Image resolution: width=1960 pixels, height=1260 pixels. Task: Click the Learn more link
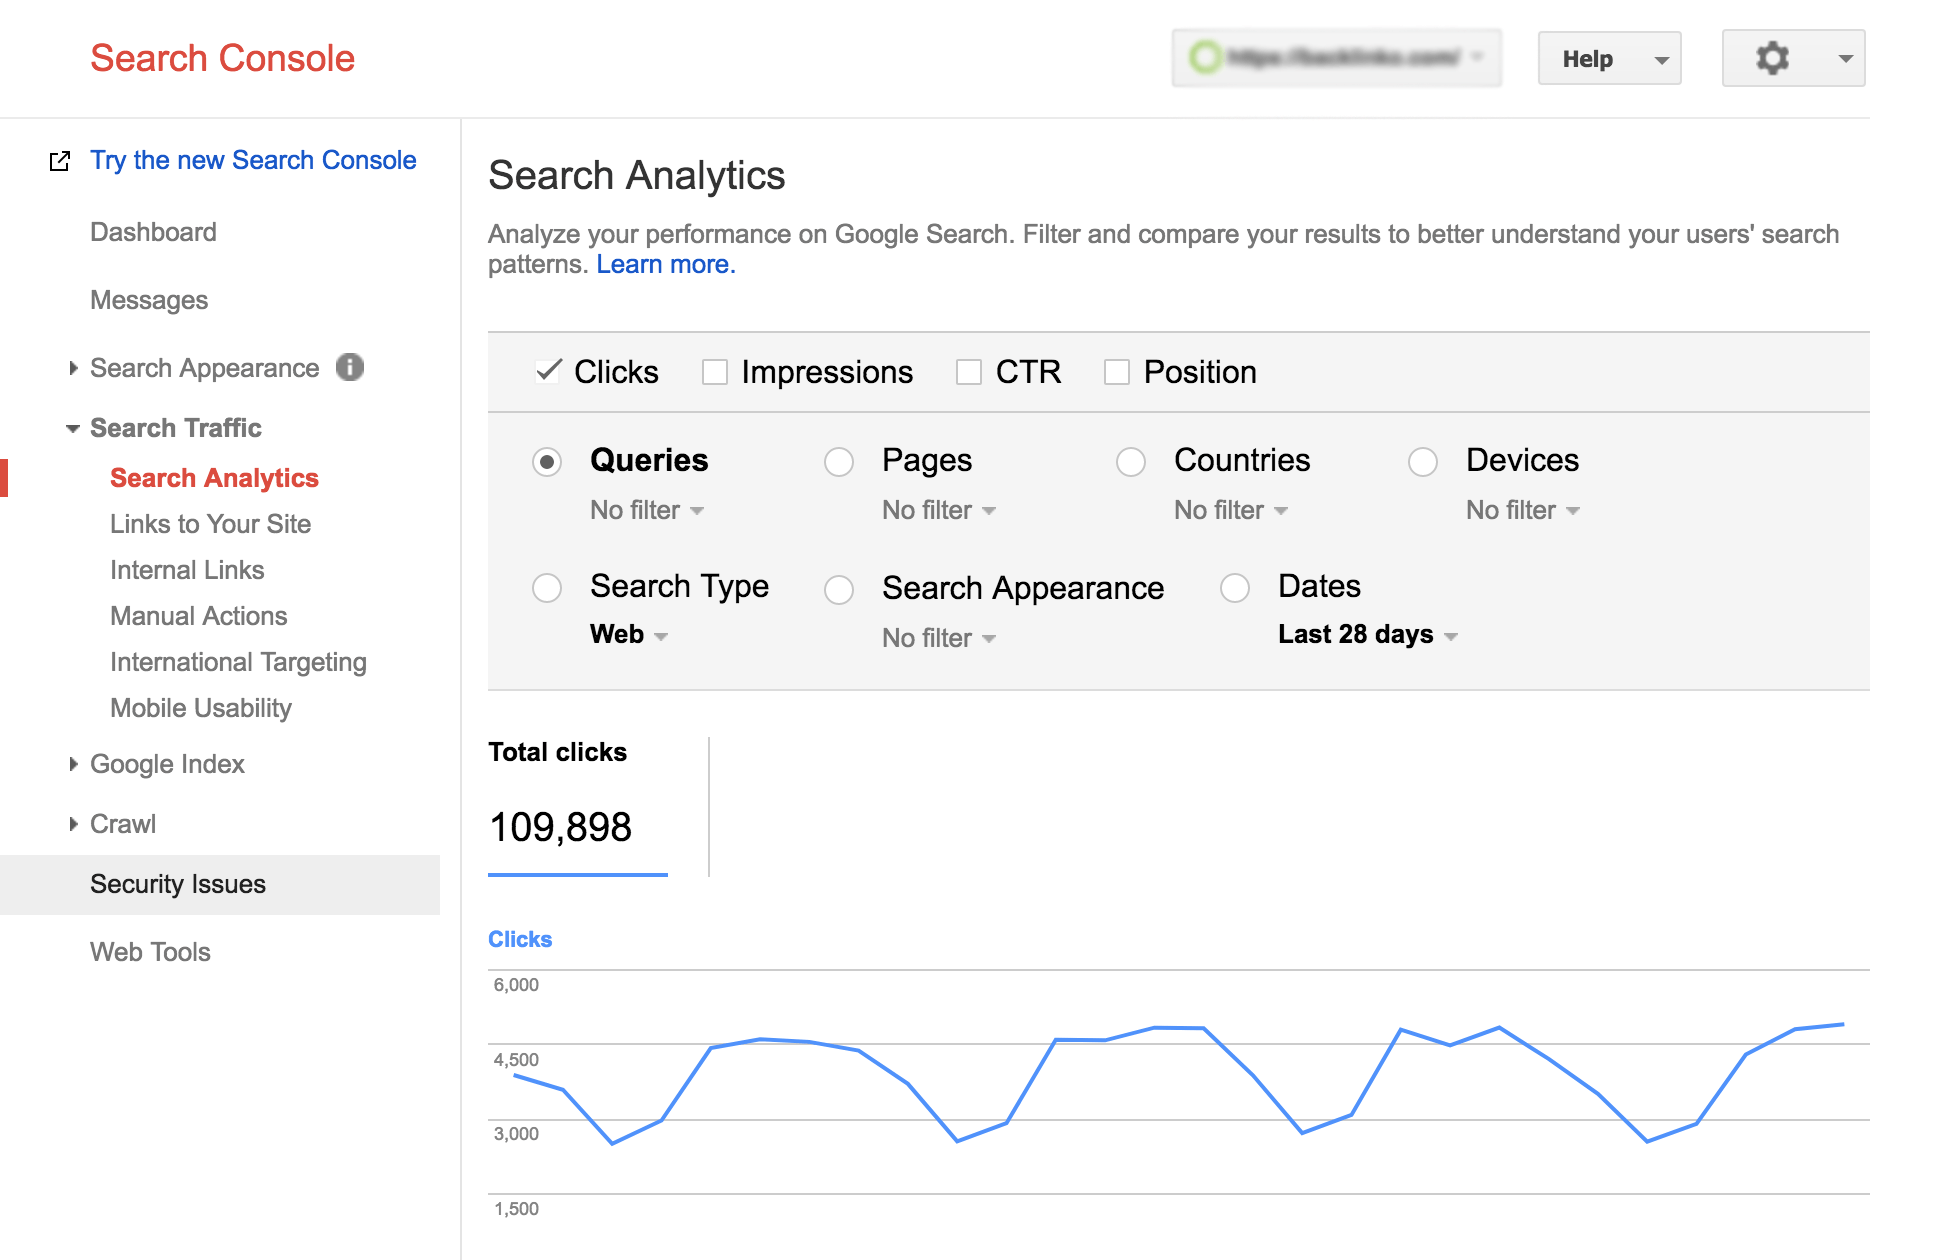[666, 265]
